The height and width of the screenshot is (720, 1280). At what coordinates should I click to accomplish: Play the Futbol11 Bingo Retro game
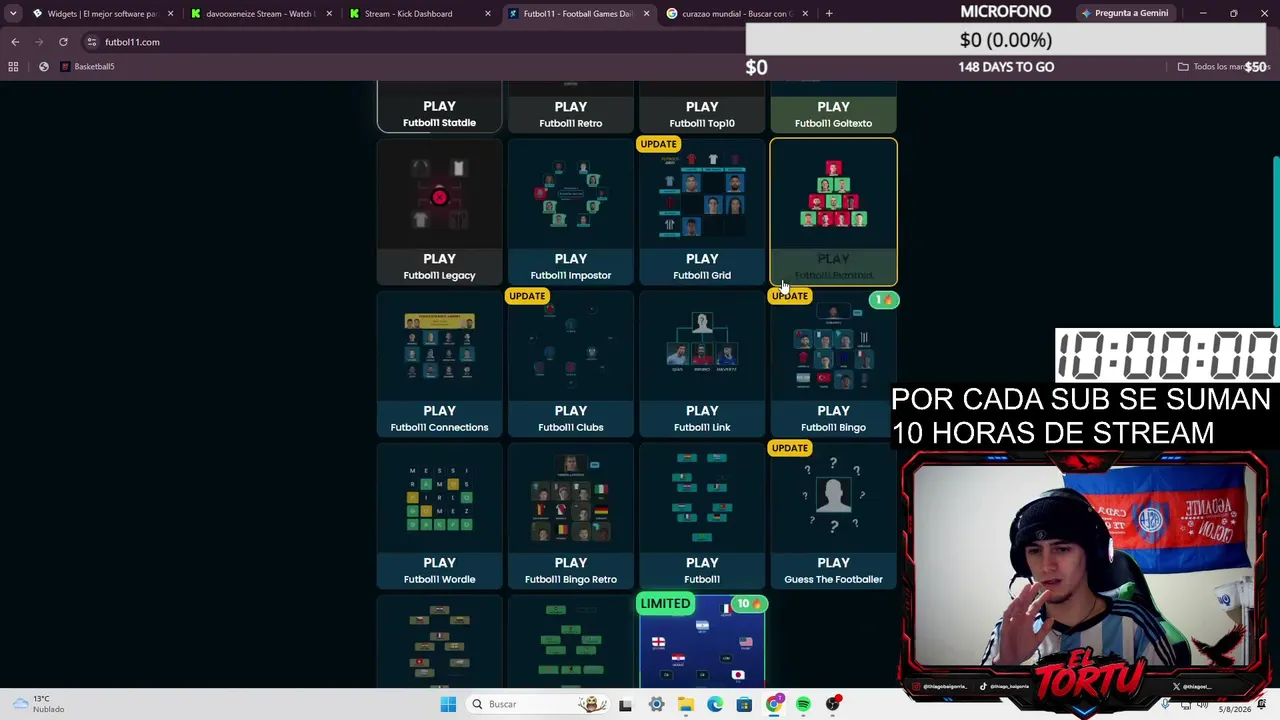pos(570,516)
